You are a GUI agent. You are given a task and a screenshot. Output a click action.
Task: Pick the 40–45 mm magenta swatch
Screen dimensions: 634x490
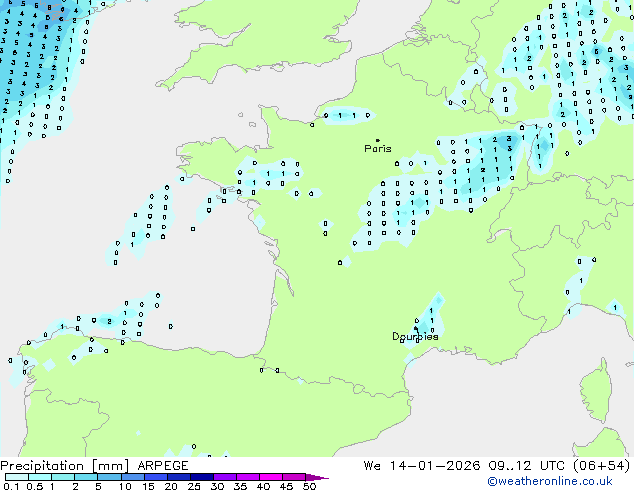click(x=271, y=477)
